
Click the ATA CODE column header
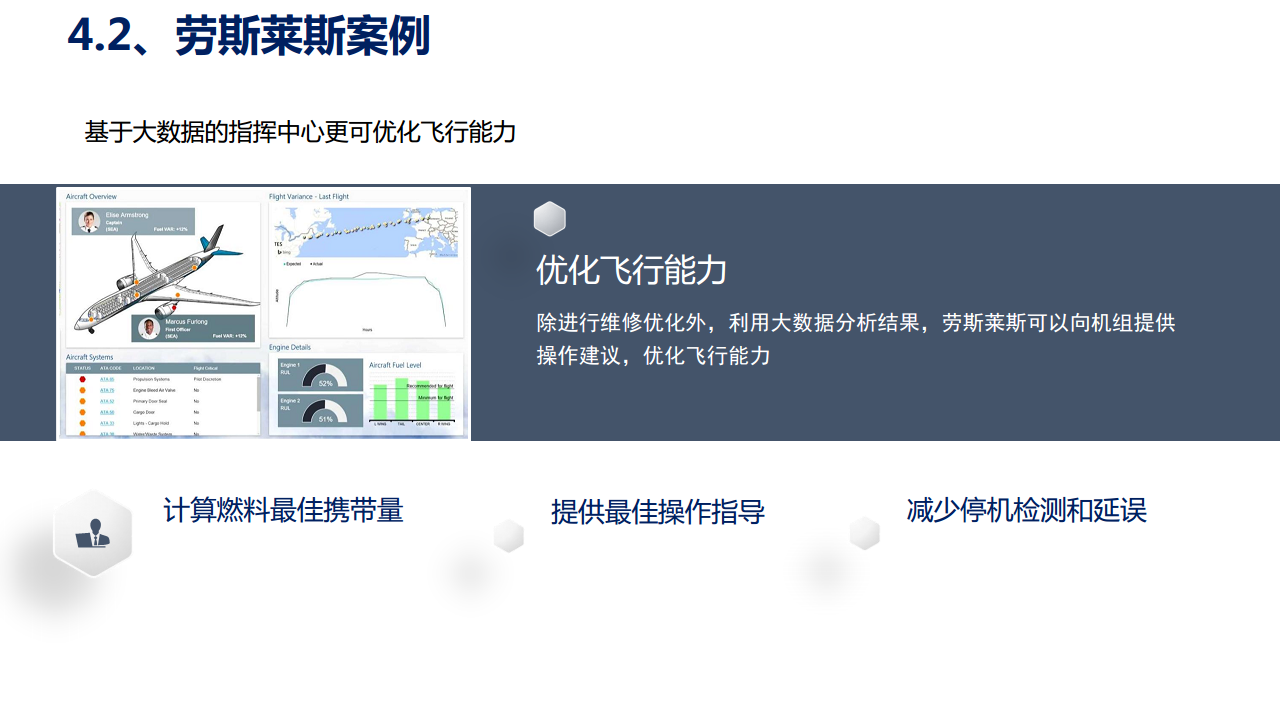[x=110, y=368]
